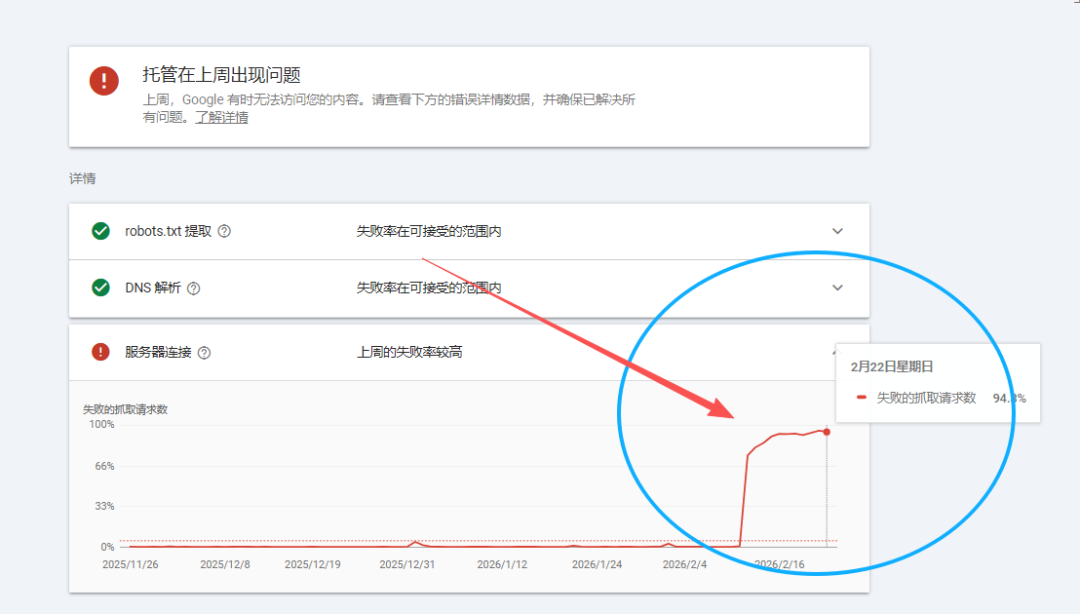1080x614 pixels.
Task: Click the 失败的抓取请求数 chart axis title
Action: click(x=125, y=409)
